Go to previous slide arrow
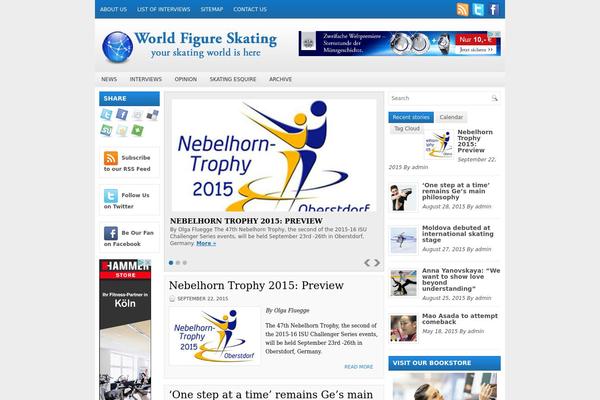Image resolution: width=600 pixels, height=400 pixels. (367, 263)
